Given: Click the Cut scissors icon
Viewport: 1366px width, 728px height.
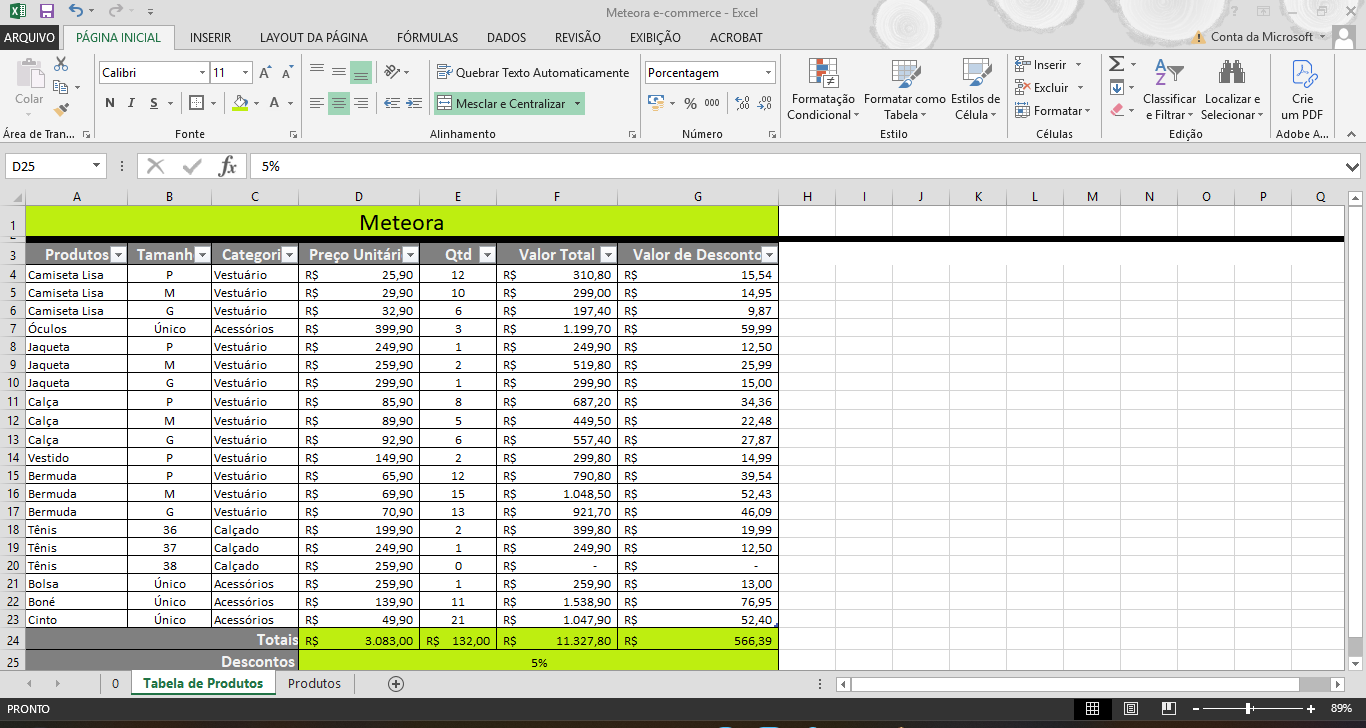Looking at the screenshot, I should [x=61, y=65].
